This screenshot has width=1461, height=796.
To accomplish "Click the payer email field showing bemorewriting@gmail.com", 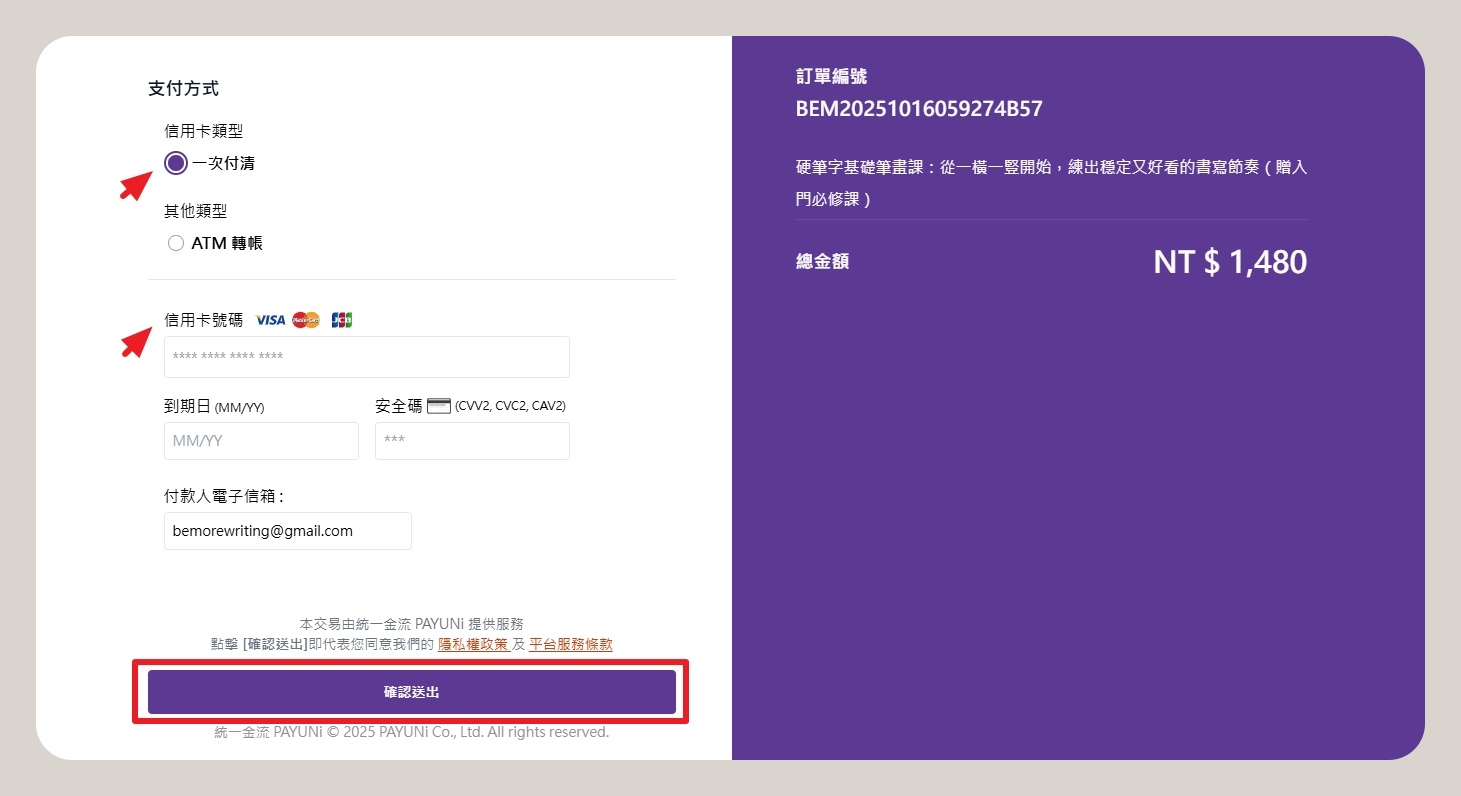I will pos(287,530).
